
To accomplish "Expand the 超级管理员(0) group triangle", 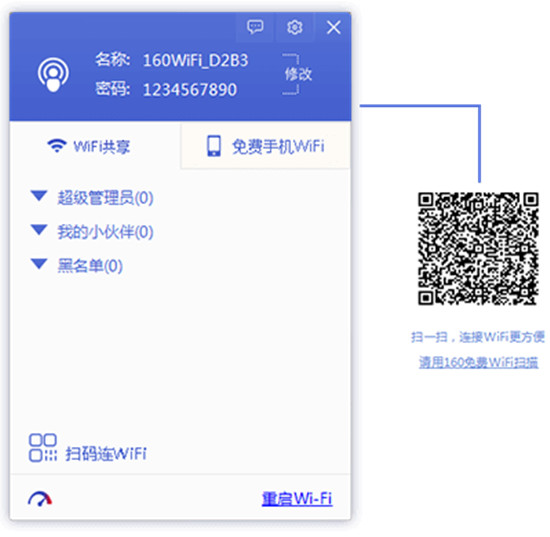I will click(39, 196).
